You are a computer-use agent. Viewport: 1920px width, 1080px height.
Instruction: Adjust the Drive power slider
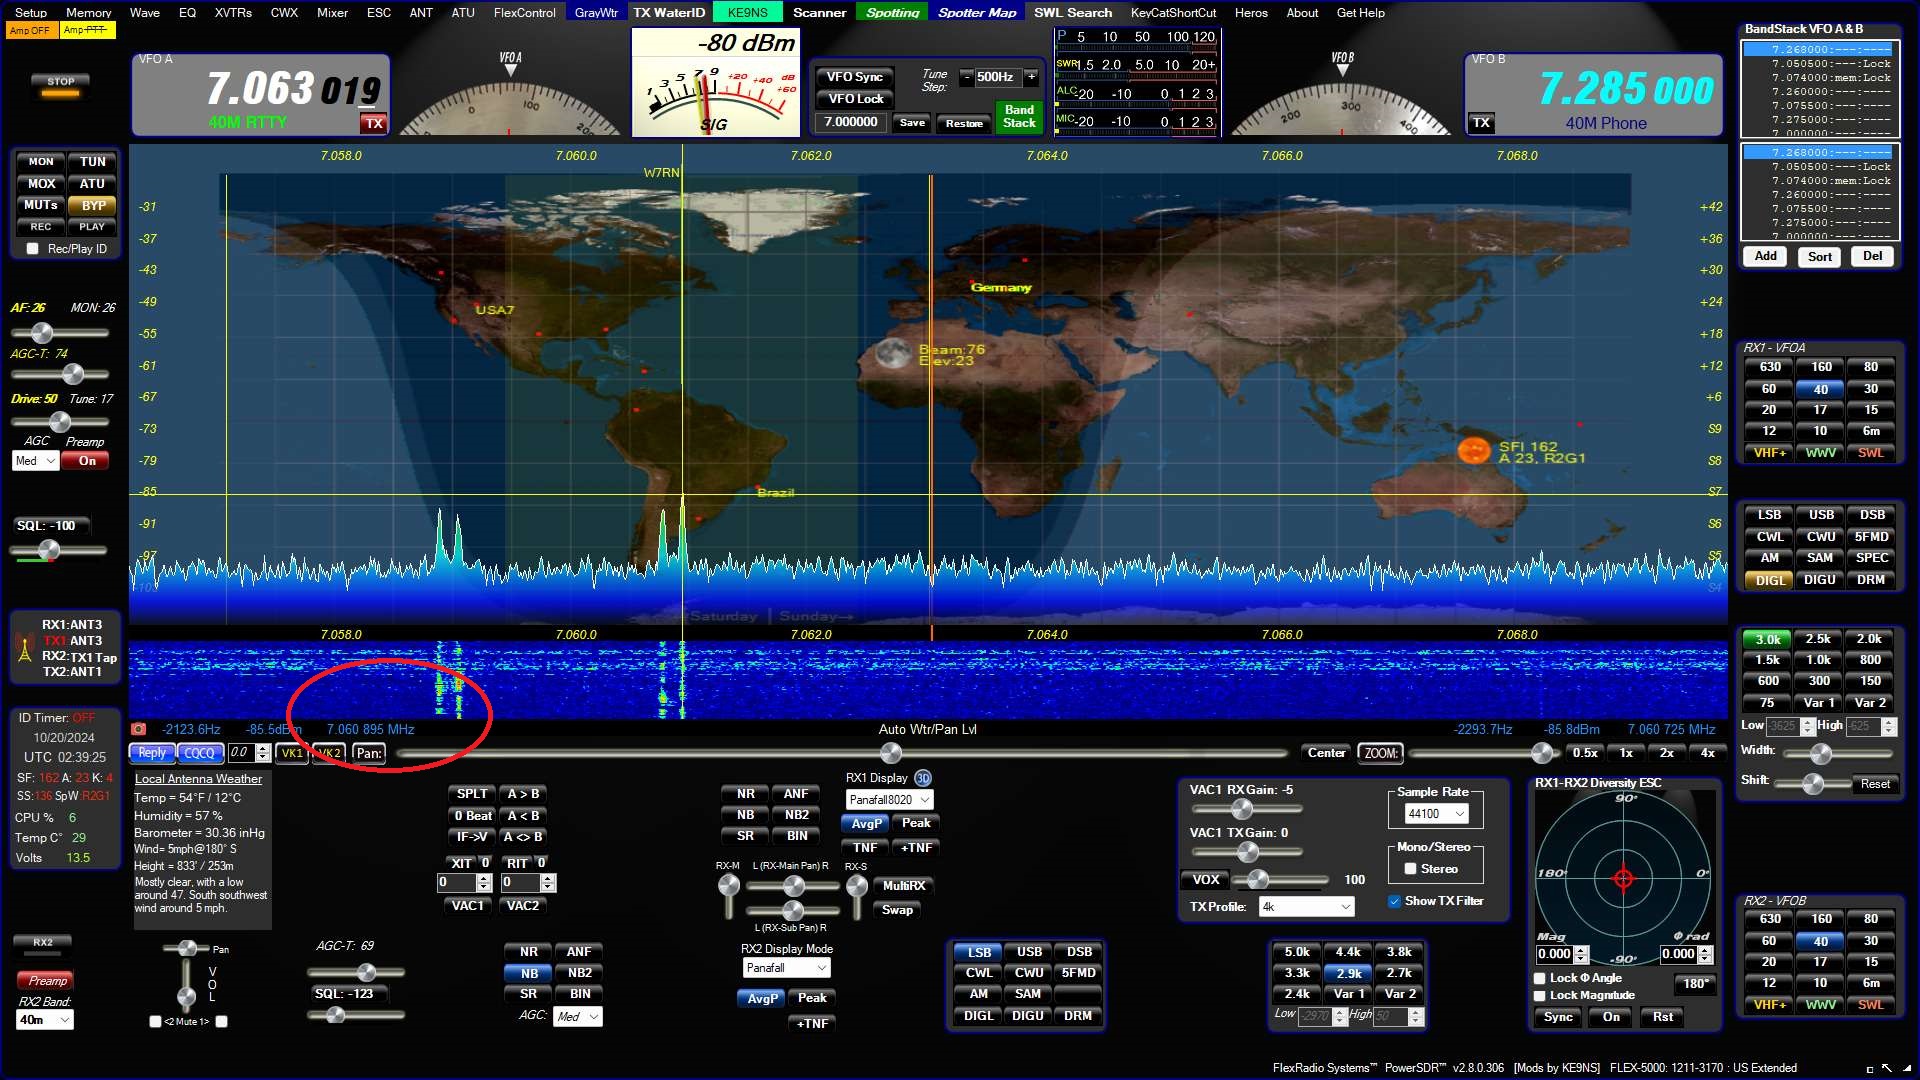60,422
